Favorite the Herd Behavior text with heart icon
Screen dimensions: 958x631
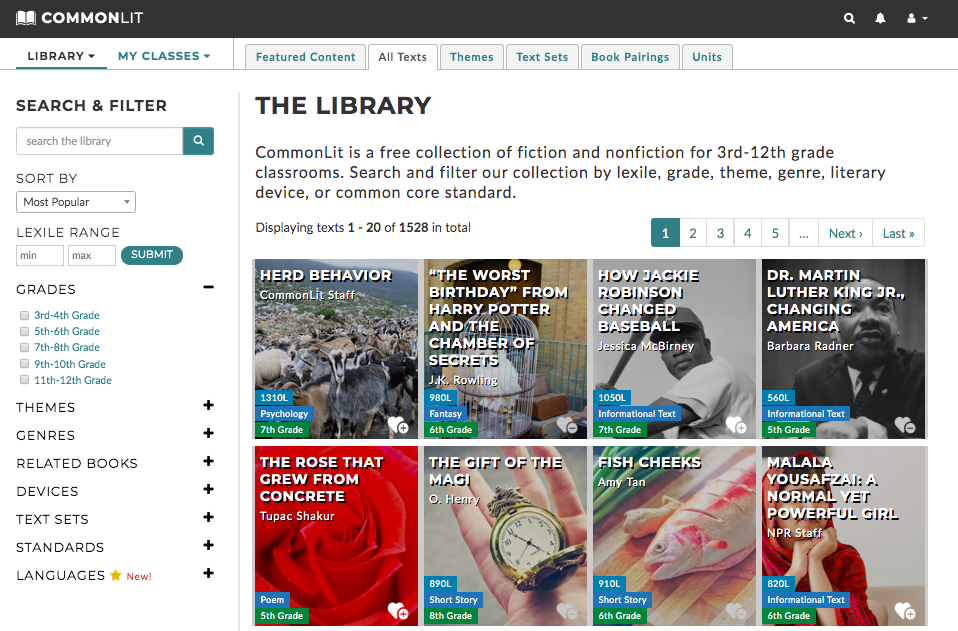pyautogui.click(x=398, y=424)
